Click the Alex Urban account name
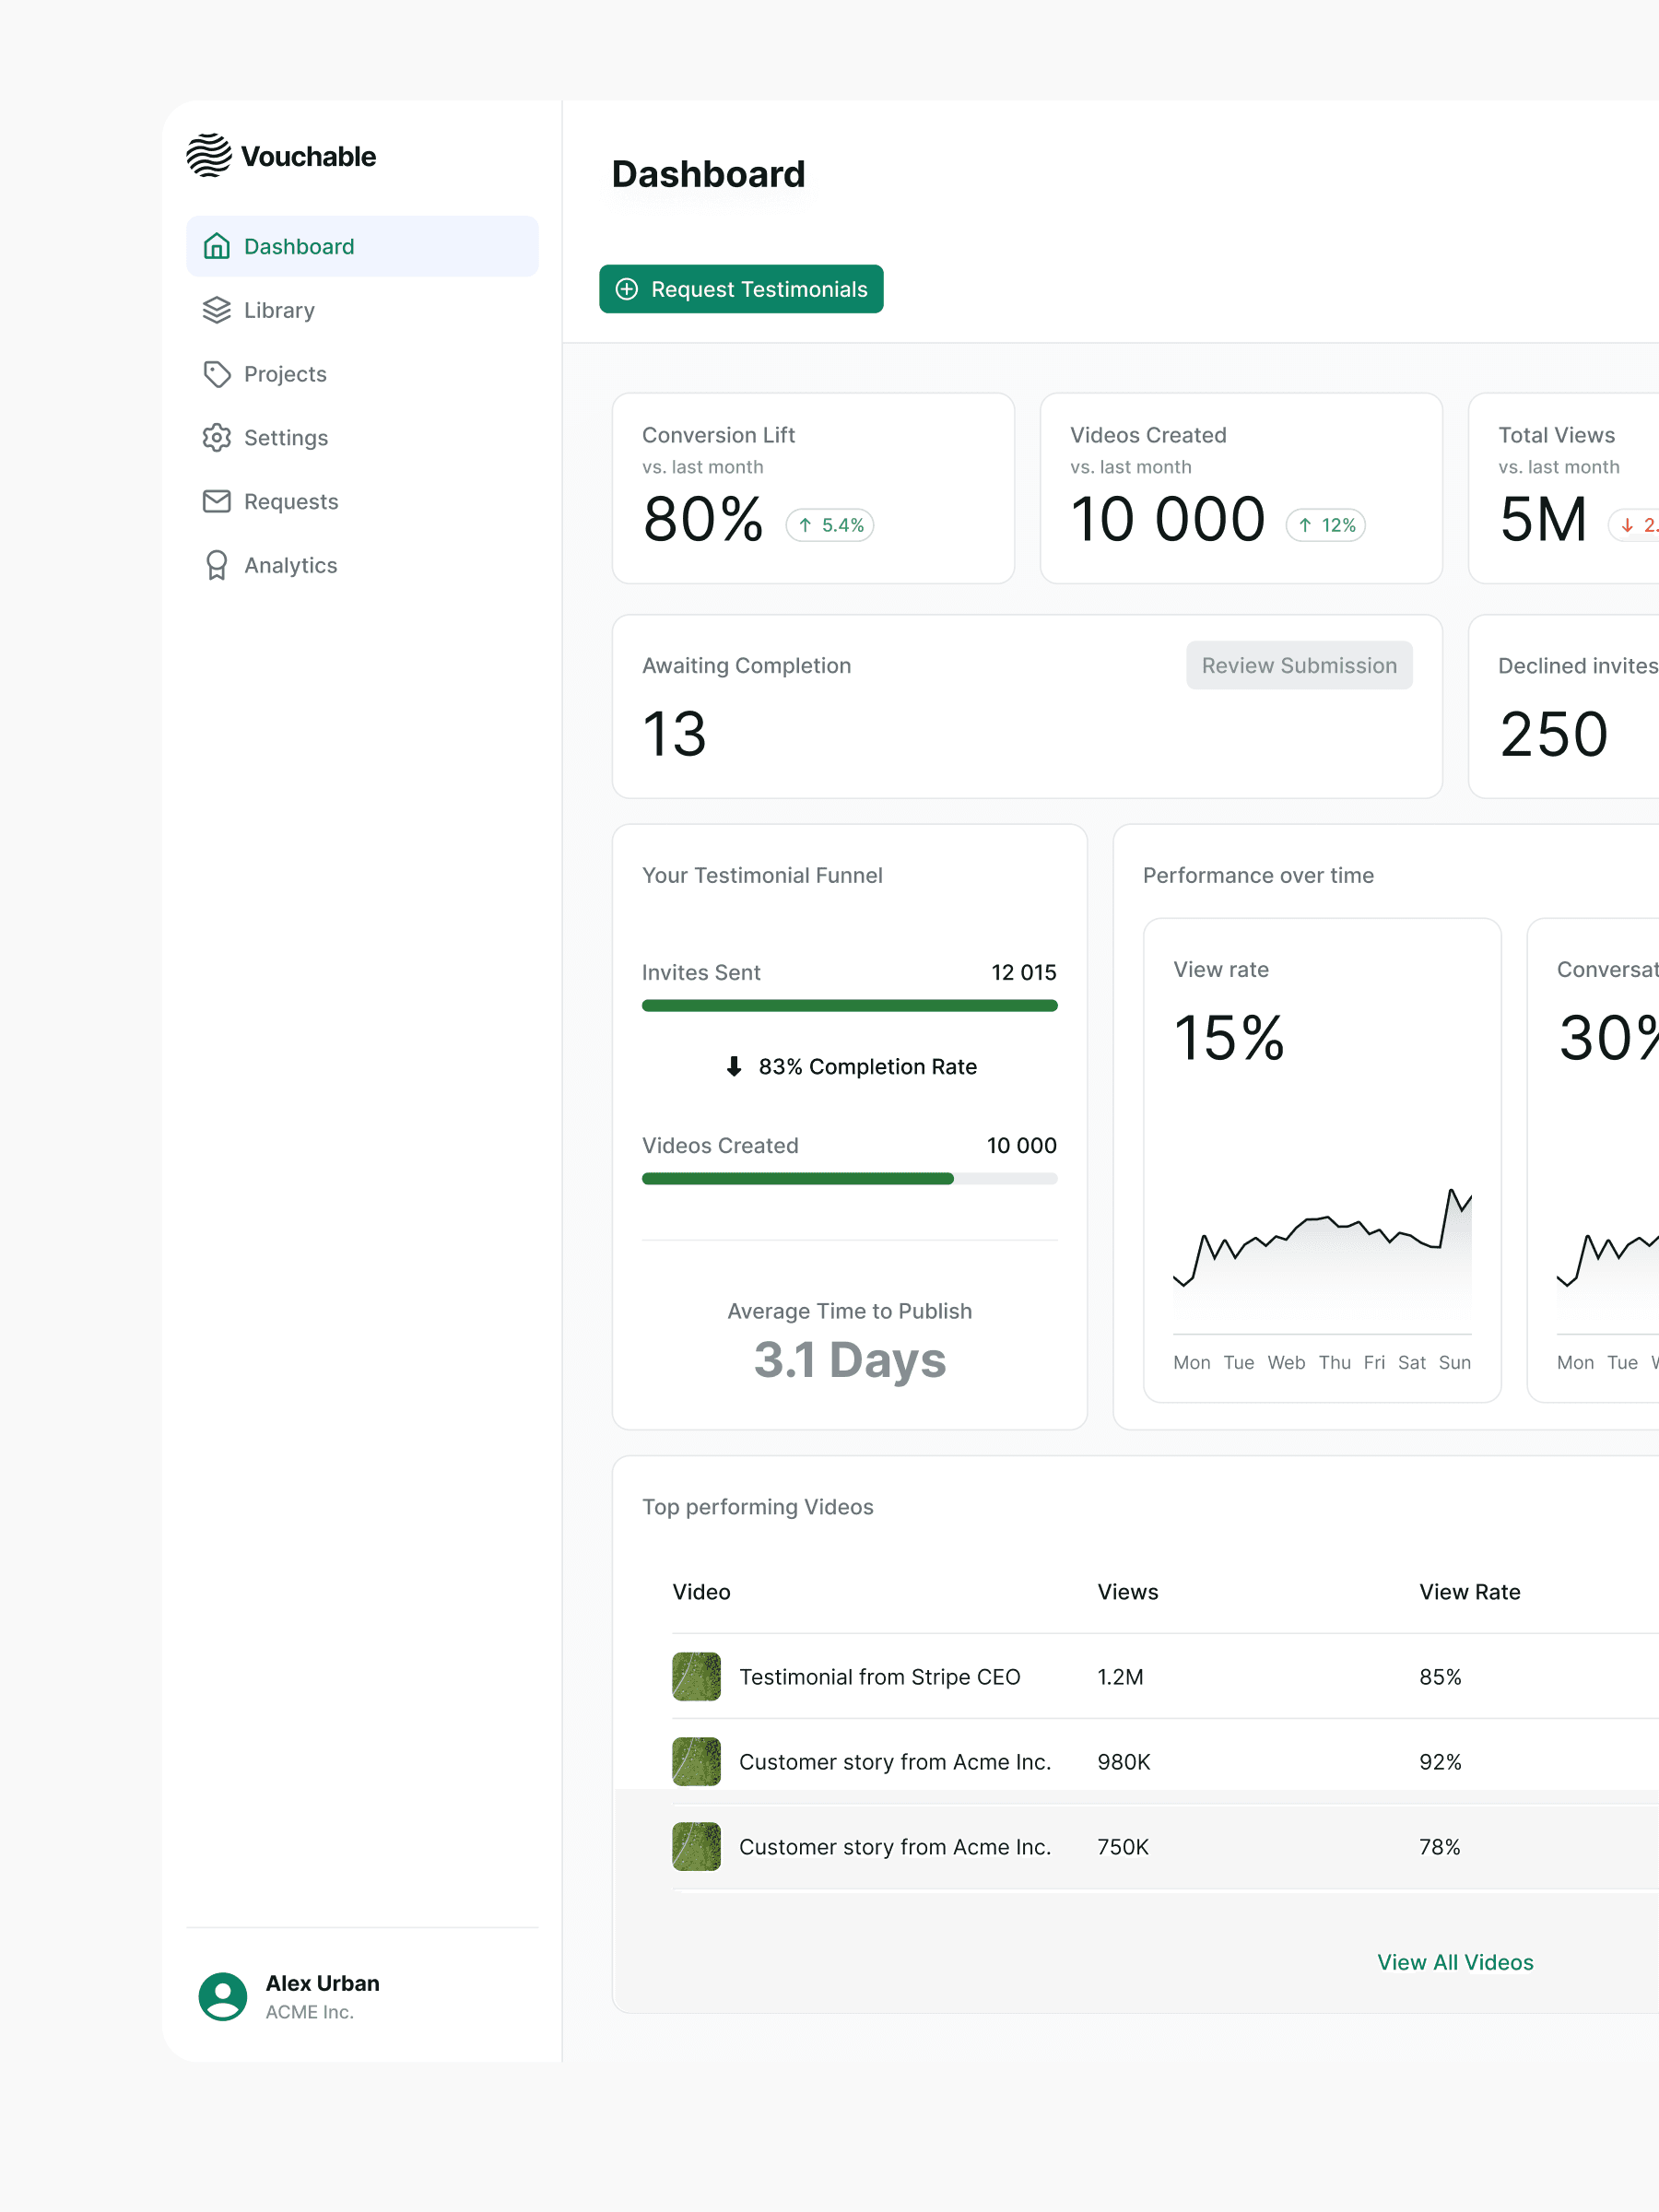Screen dimensions: 1659x2212 tap(322, 1983)
